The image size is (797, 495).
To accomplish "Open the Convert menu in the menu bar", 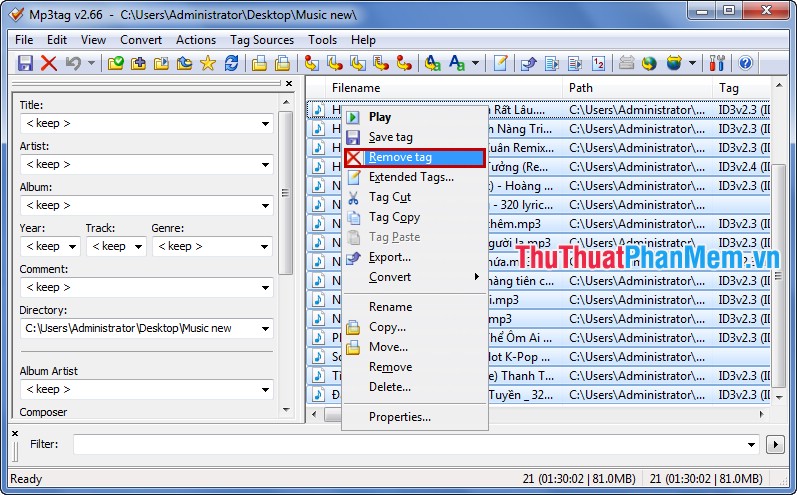I will tap(141, 40).
